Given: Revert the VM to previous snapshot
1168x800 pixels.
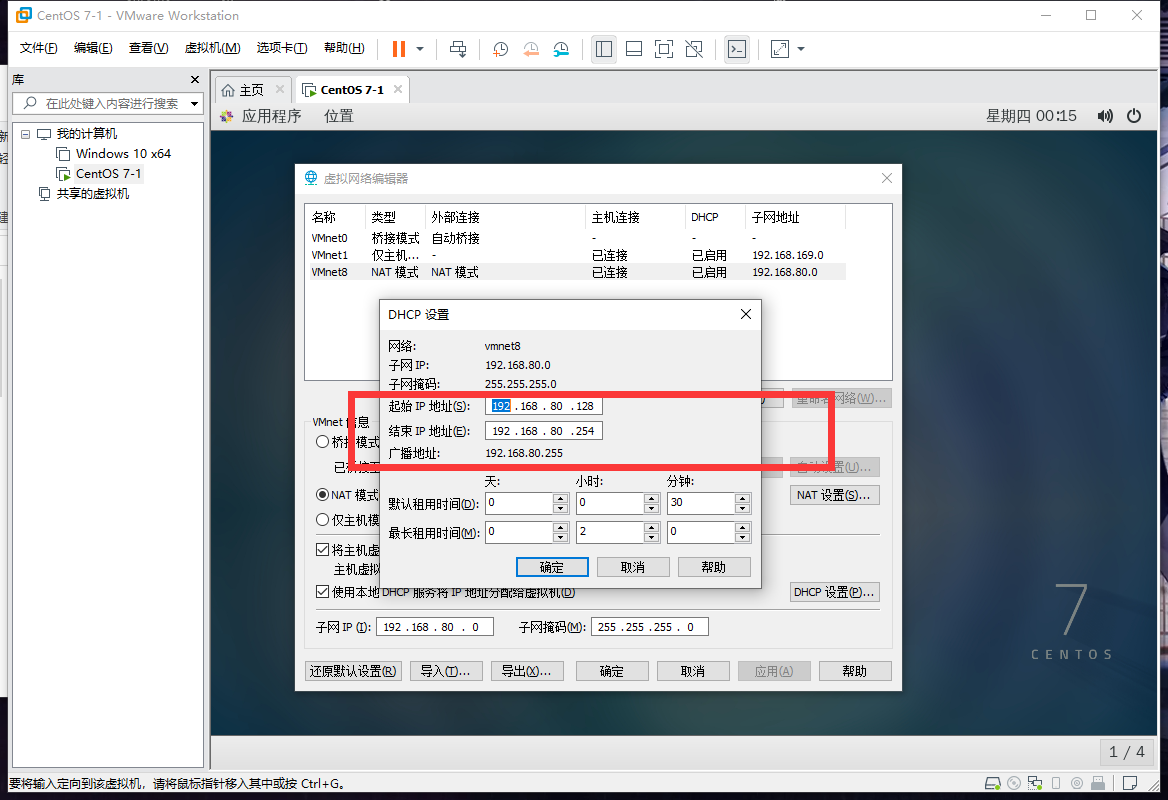Looking at the screenshot, I should coord(531,49).
